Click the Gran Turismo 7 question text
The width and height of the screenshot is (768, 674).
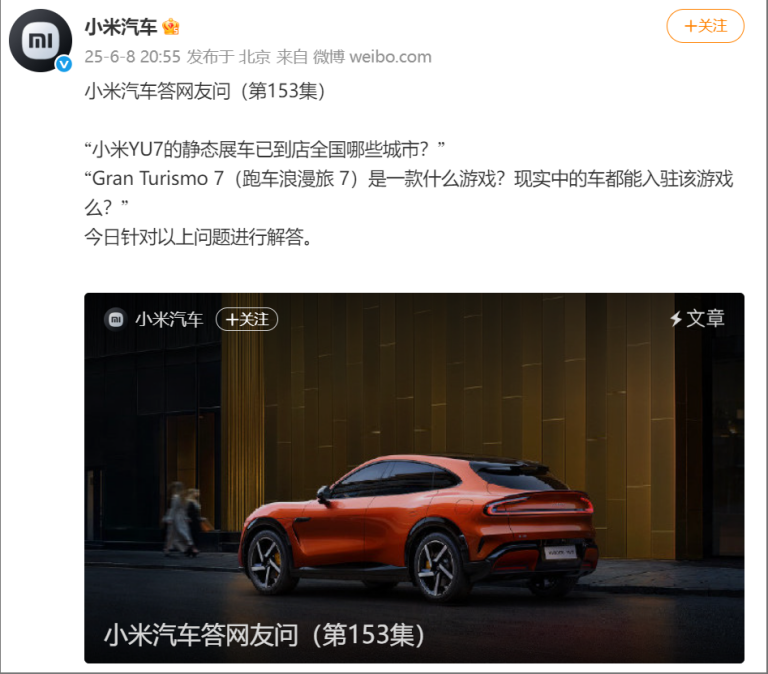[x=408, y=193]
